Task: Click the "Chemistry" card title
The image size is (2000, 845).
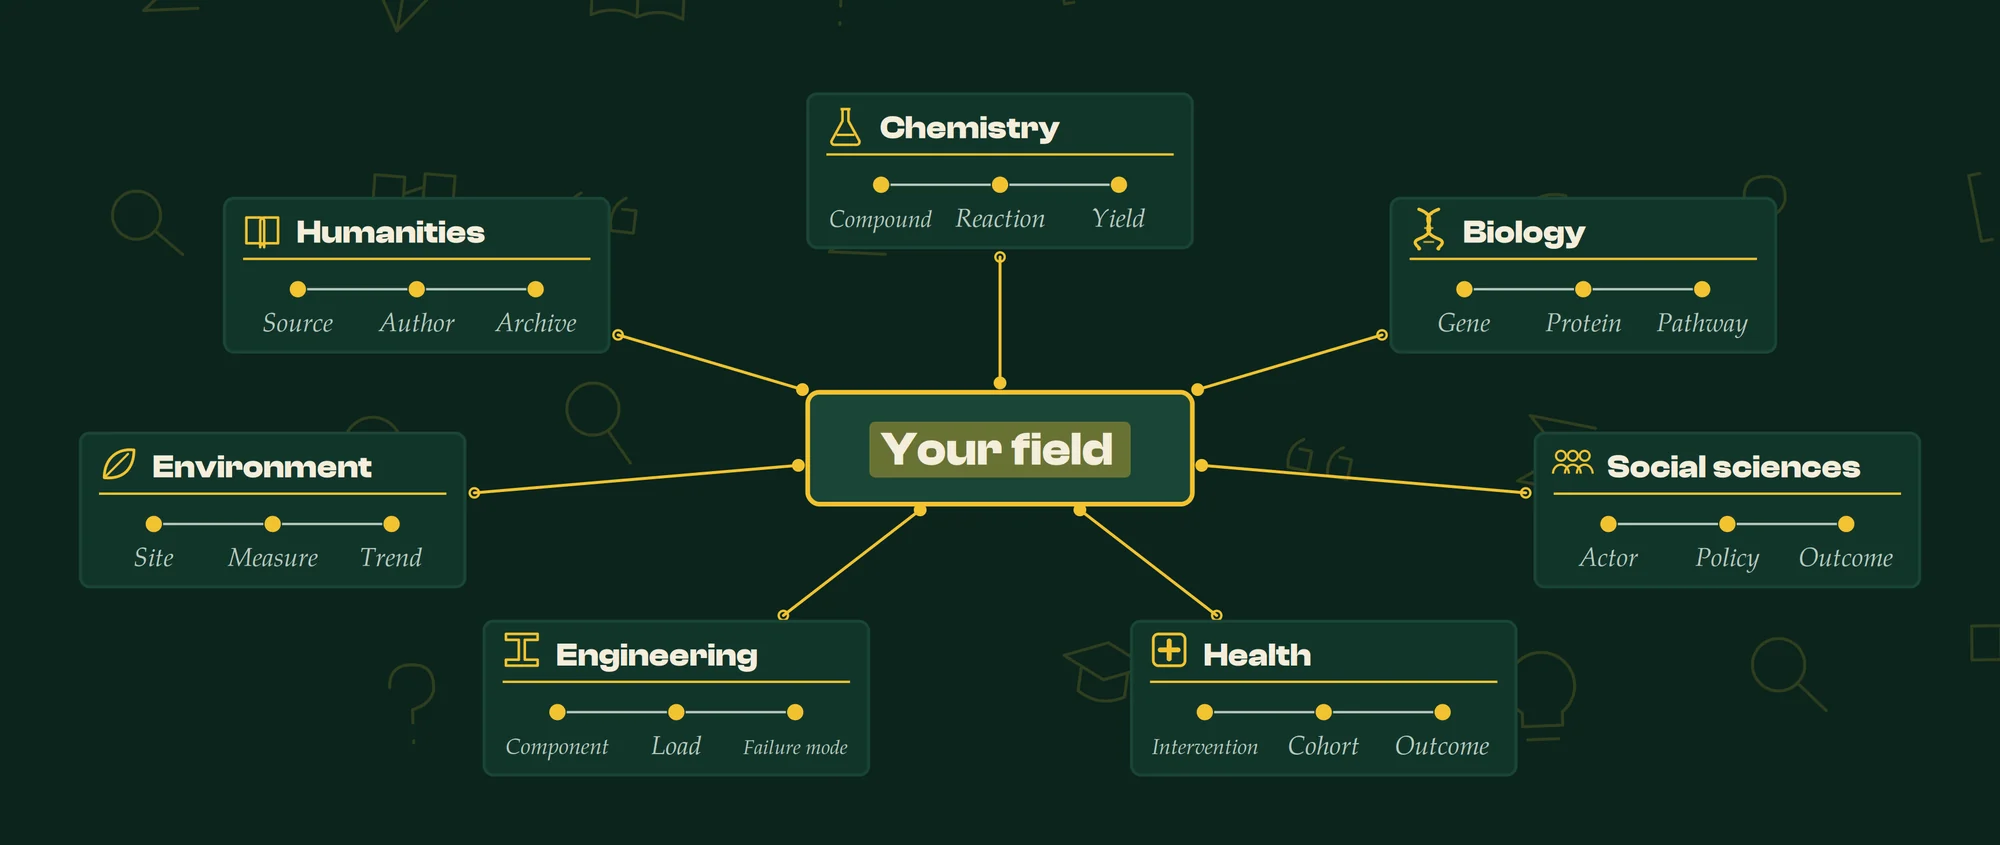Action: point(969,128)
